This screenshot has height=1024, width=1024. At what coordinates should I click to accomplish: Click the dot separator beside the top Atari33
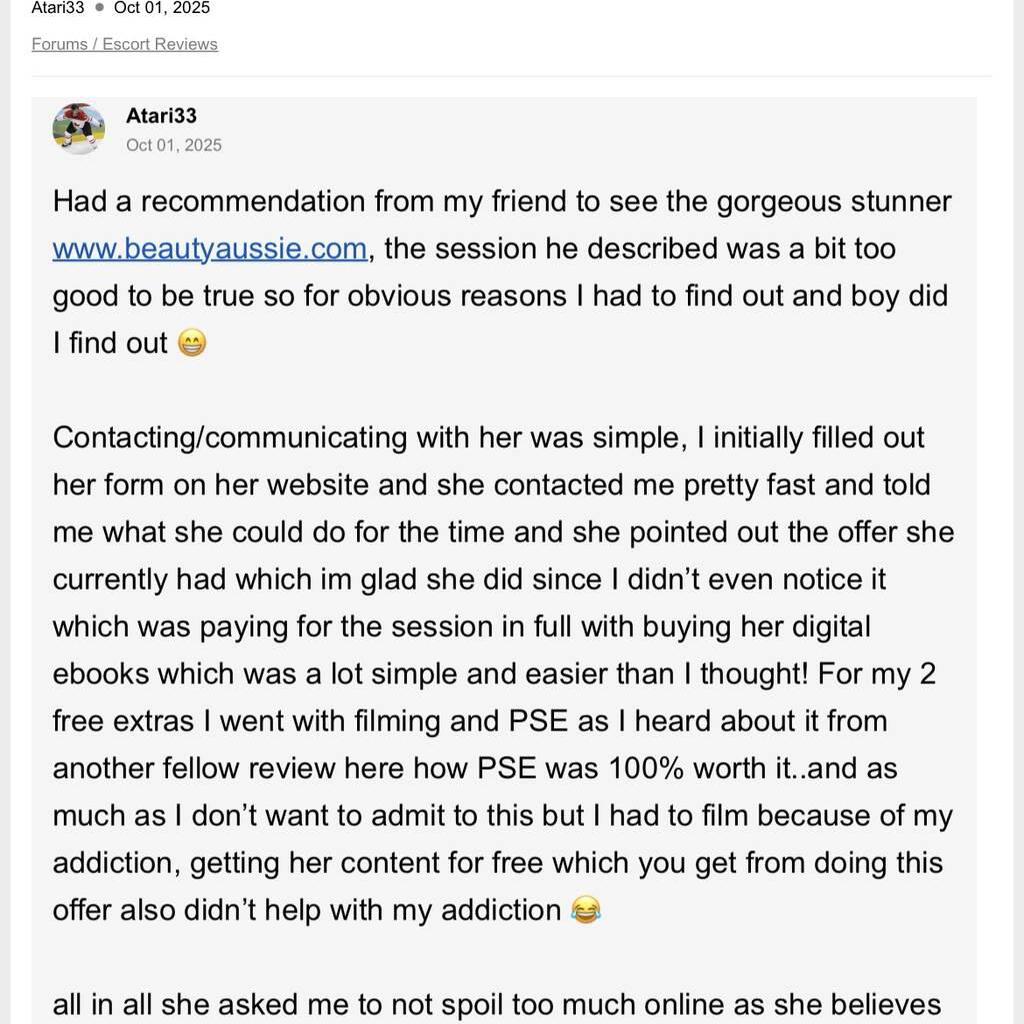99,8
